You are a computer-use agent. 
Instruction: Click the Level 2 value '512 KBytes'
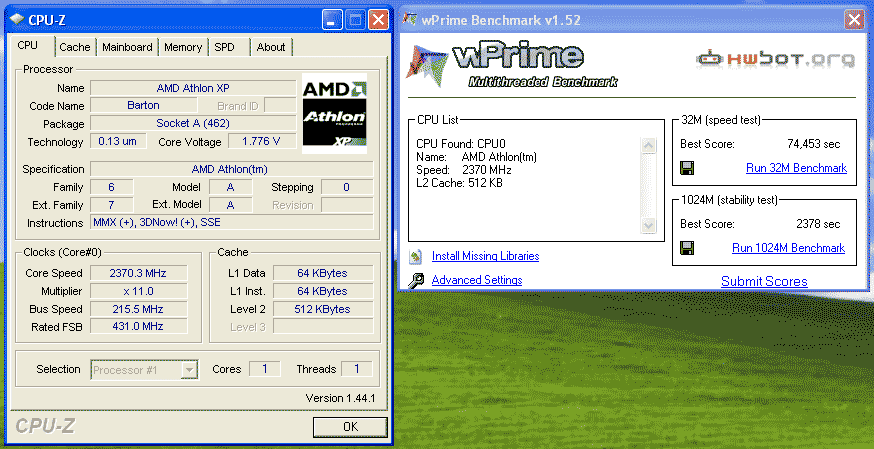click(x=323, y=309)
